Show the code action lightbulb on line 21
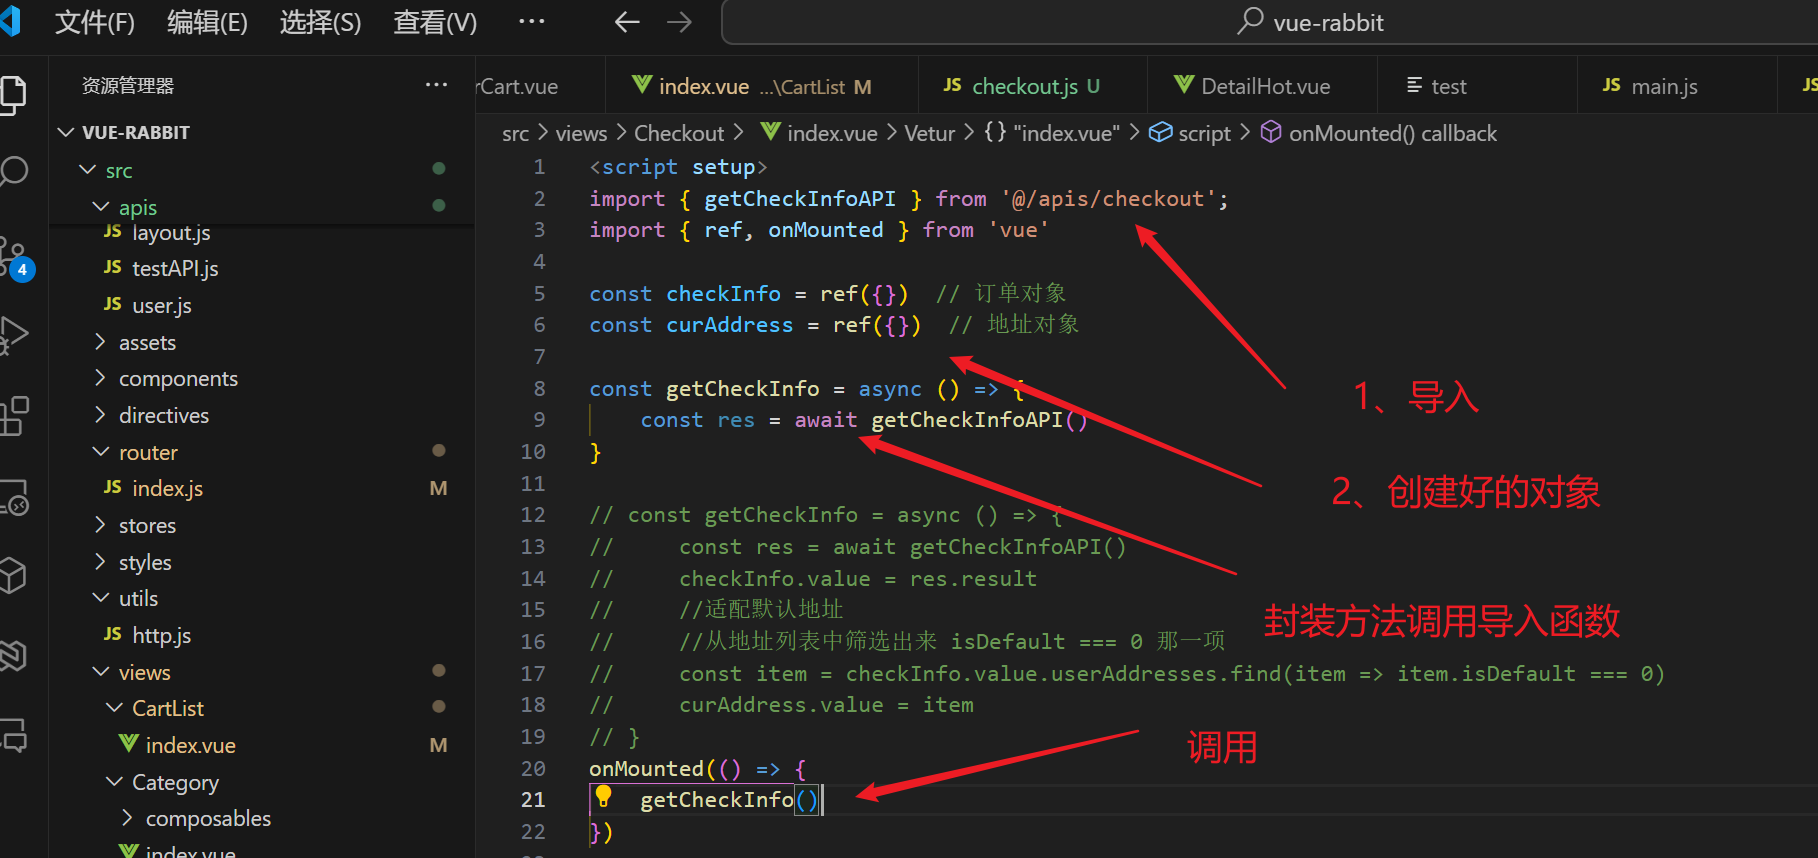The height and width of the screenshot is (858, 1818). [x=603, y=797]
